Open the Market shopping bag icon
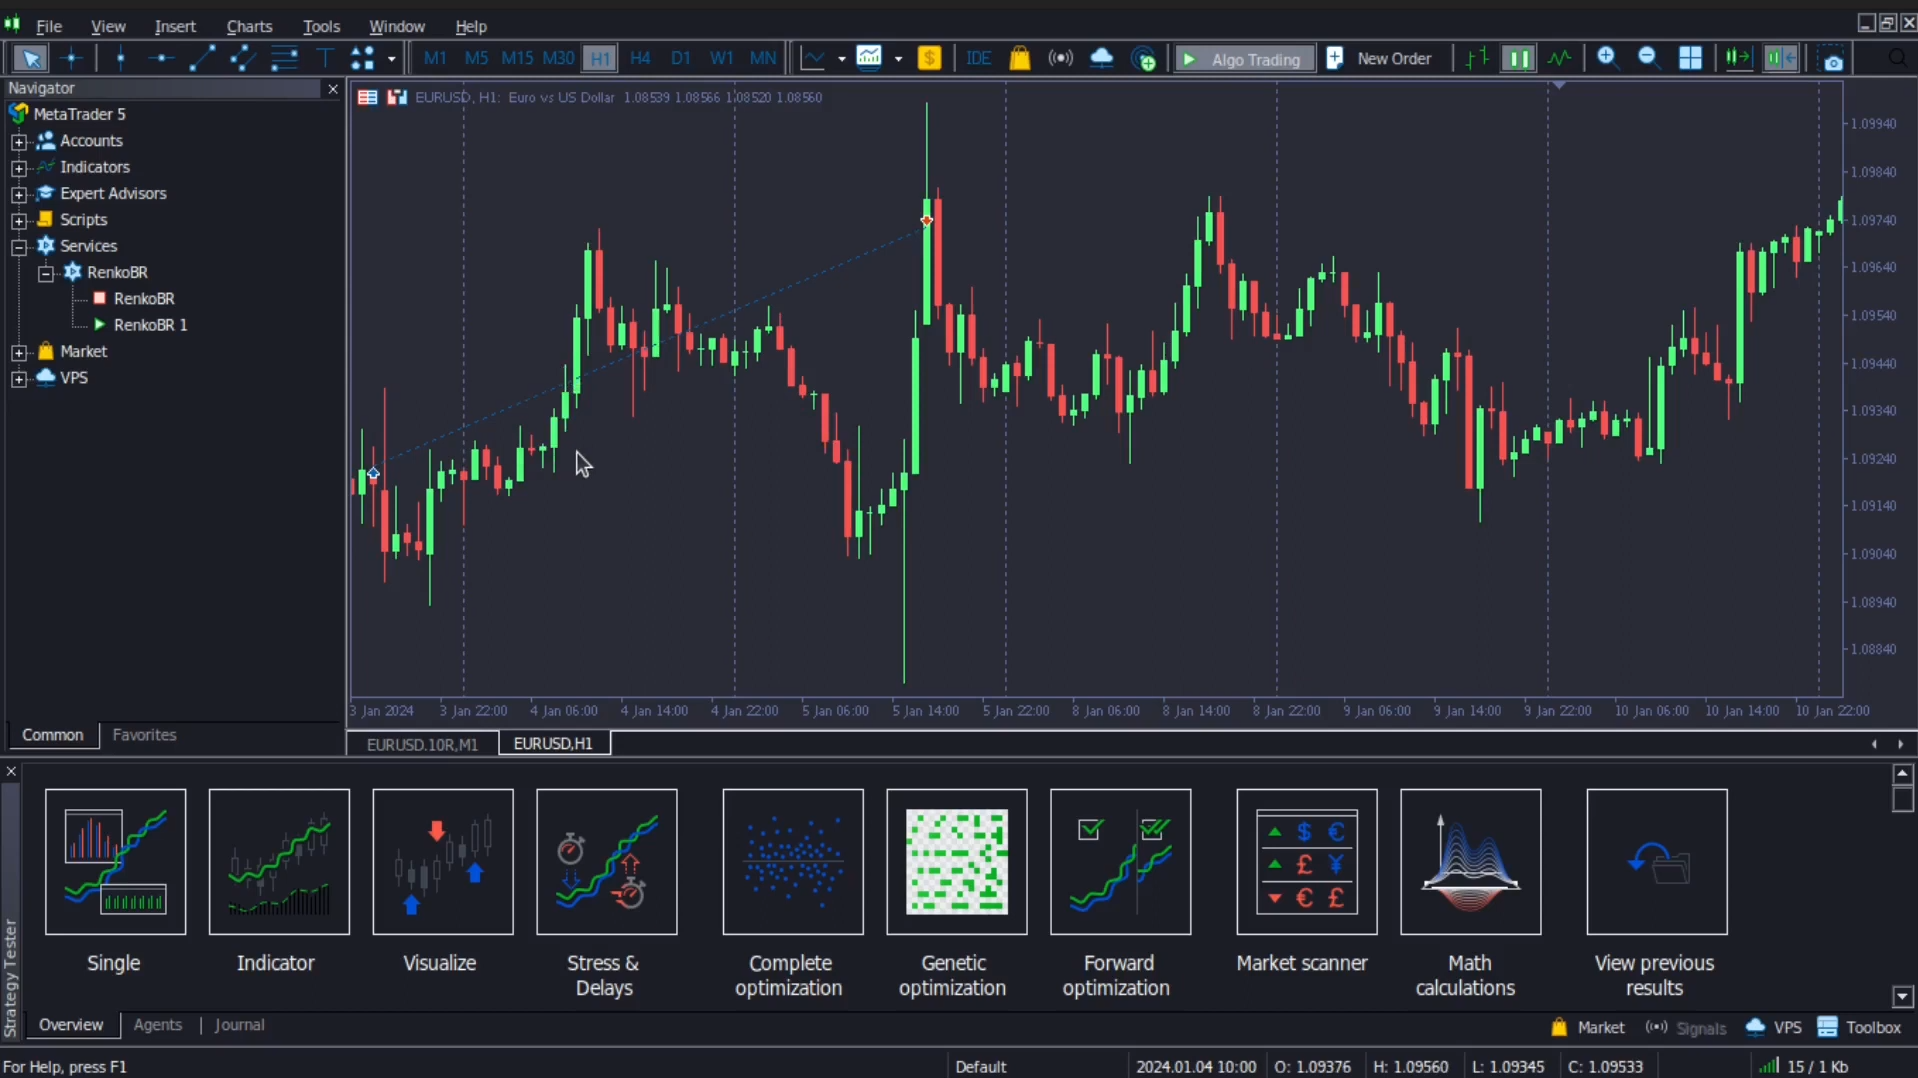 tap(1019, 58)
